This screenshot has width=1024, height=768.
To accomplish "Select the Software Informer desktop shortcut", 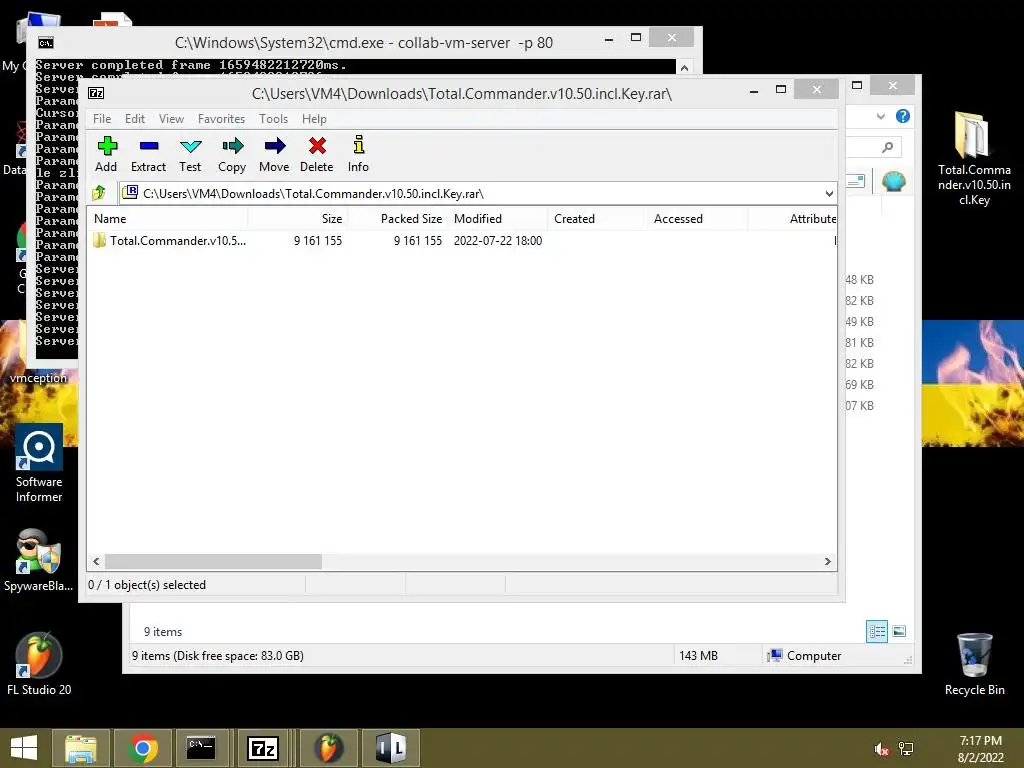I will coord(39,464).
